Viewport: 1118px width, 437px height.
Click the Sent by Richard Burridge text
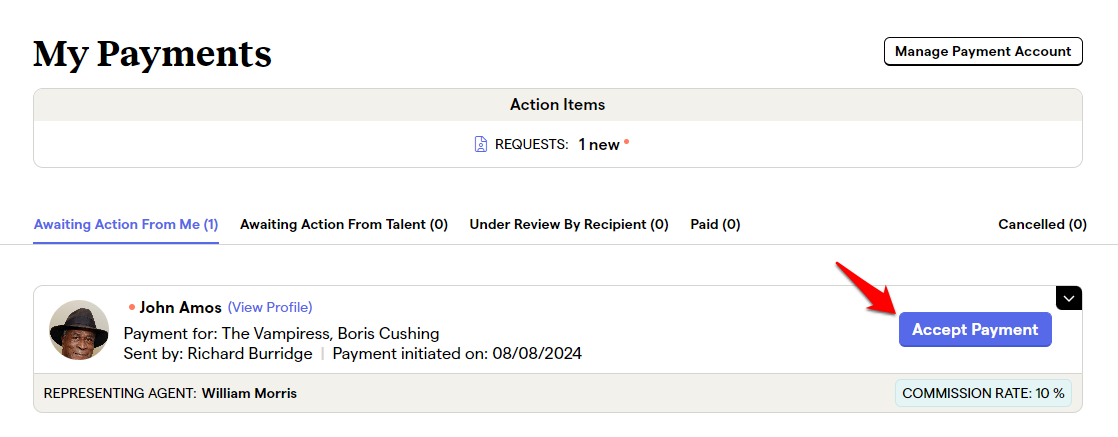(x=218, y=354)
